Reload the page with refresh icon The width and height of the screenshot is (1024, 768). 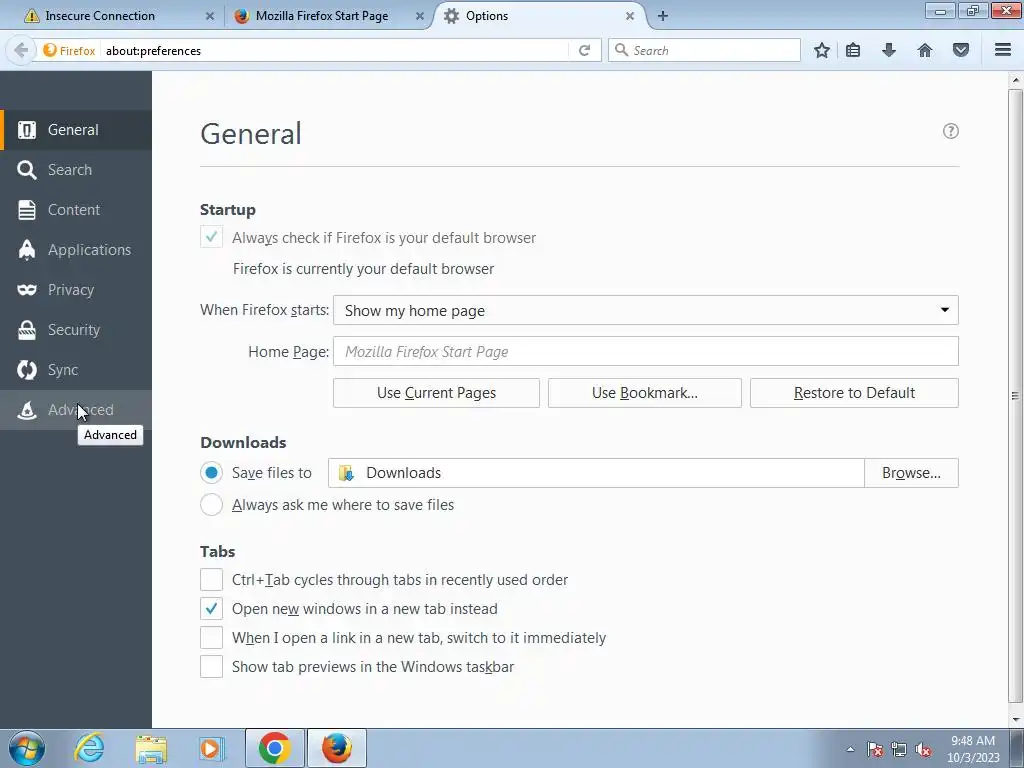pos(584,50)
